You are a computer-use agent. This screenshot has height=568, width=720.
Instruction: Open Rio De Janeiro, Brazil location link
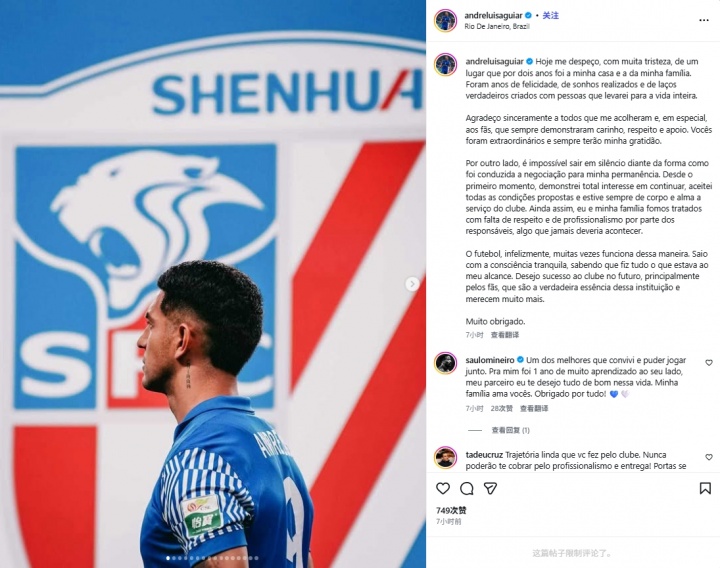pos(497,27)
